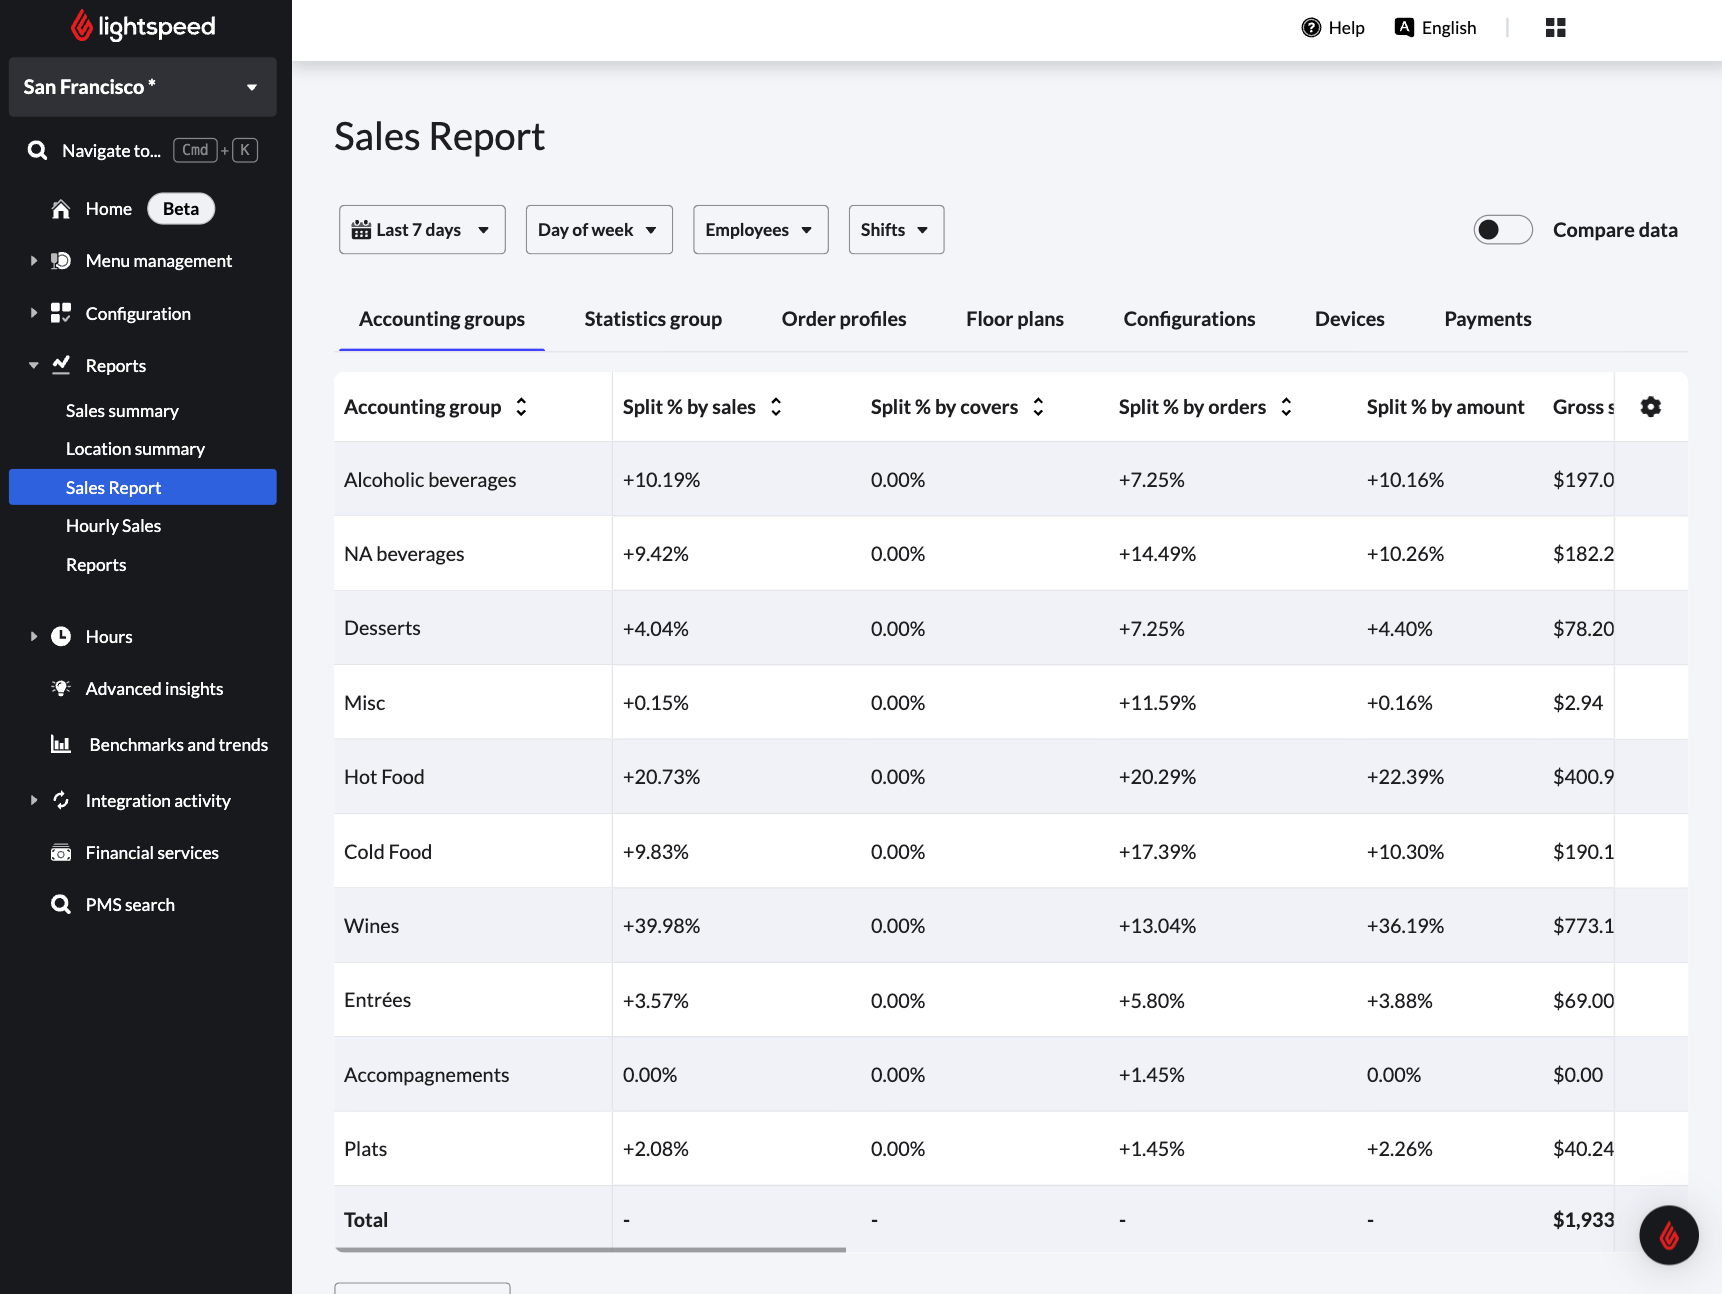Click the Help question mark icon
This screenshot has height=1294, width=1722.
(1311, 28)
